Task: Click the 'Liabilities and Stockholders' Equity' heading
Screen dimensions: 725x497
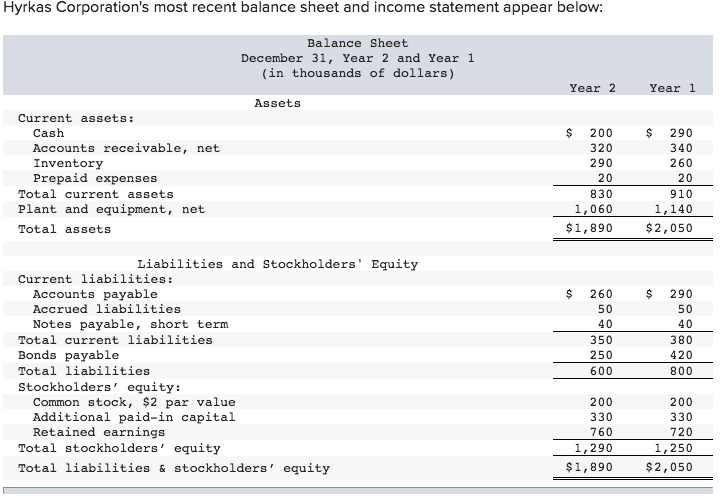Action: coord(277,264)
